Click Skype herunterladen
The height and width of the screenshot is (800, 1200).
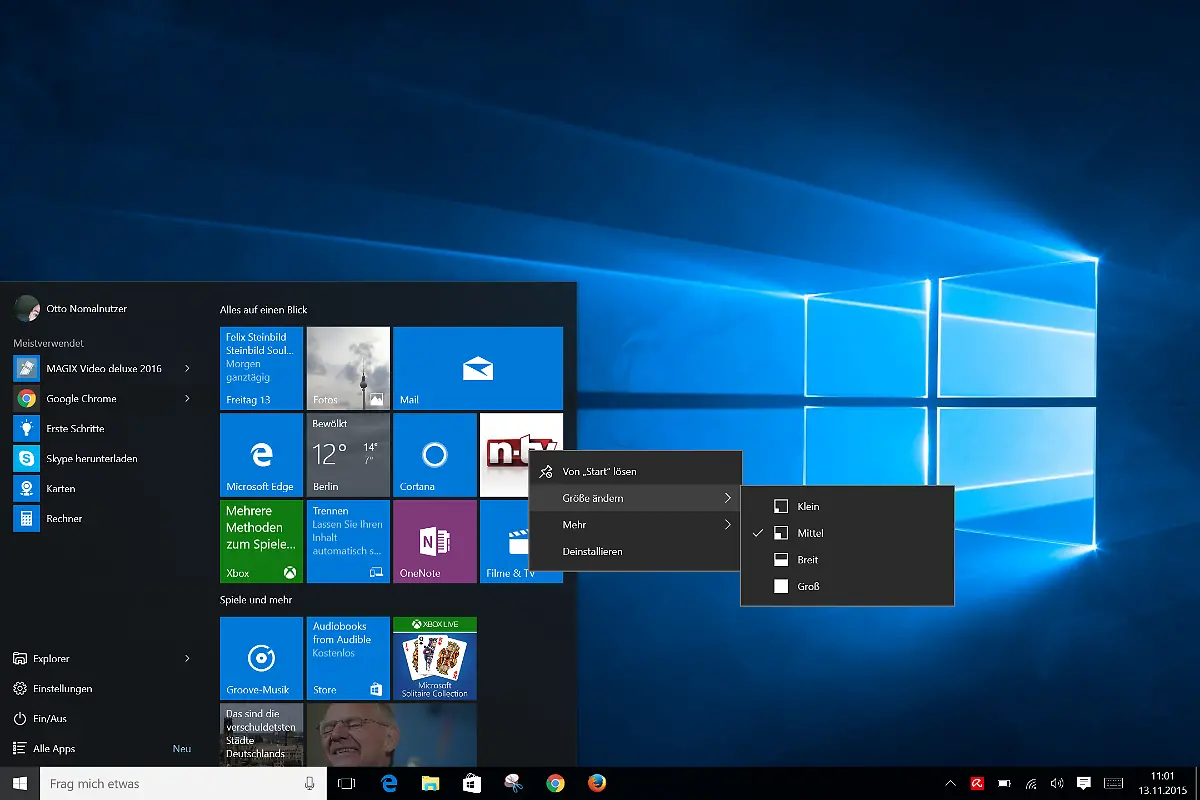90,458
